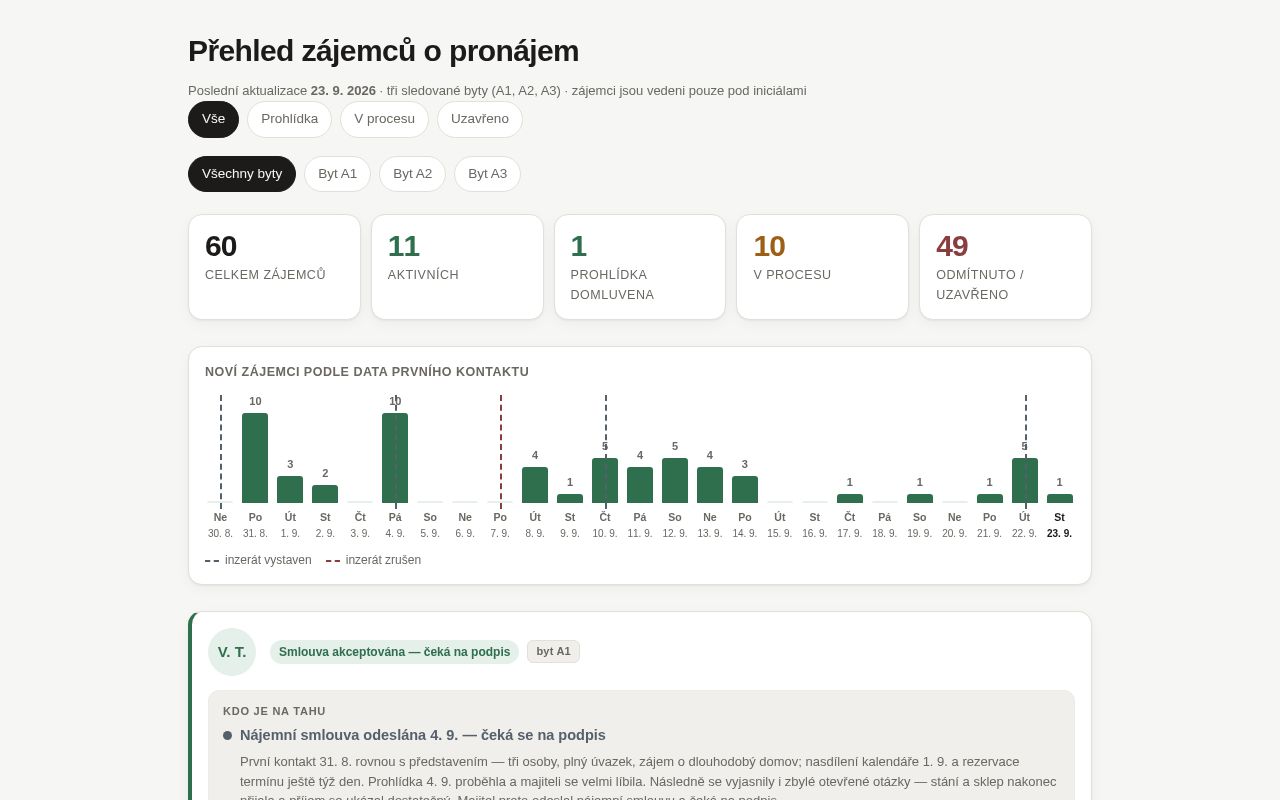
Task: Click the dashed ad-cancelled marker at Po 7. 9.
Action: [x=501, y=452]
